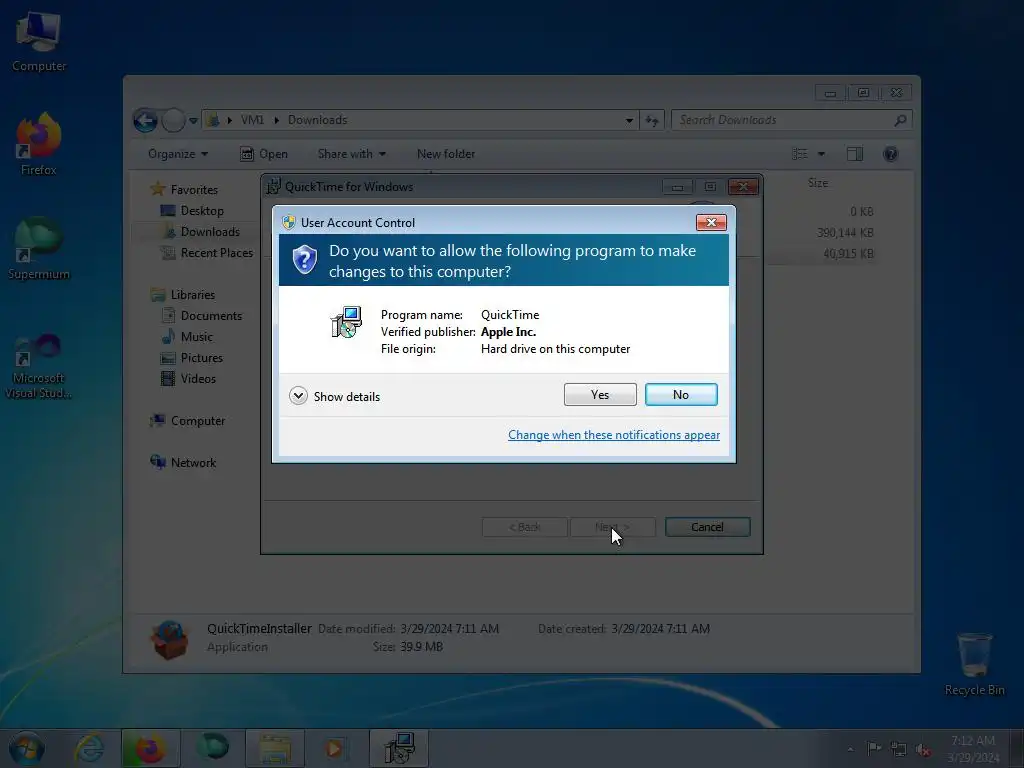Image resolution: width=1024 pixels, height=768 pixels.
Task: Click the change view icon
Action: pos(799,154)
